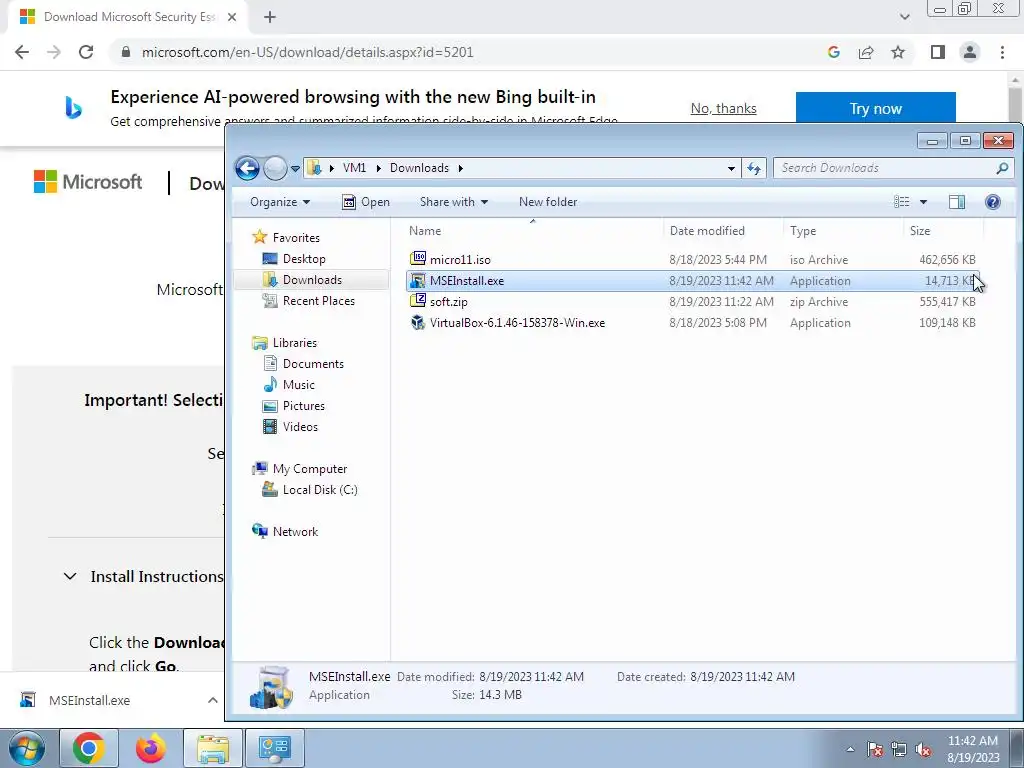Bookmark this page with star icon

(x=898, y=52)
